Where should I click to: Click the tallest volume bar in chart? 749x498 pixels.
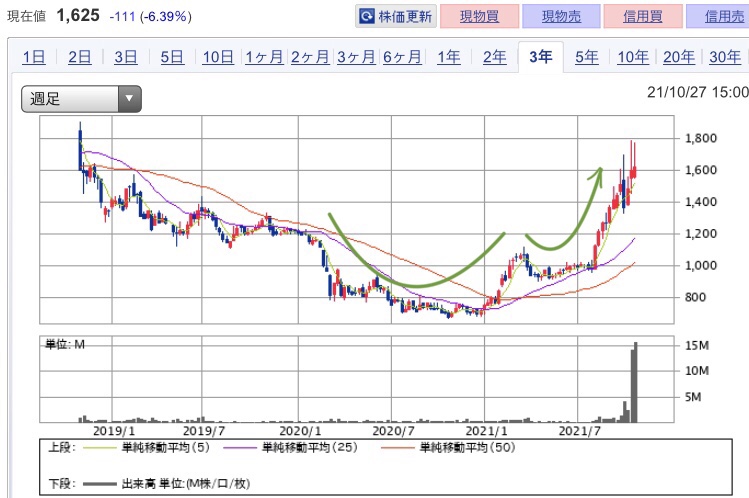(x=635, y=384)
